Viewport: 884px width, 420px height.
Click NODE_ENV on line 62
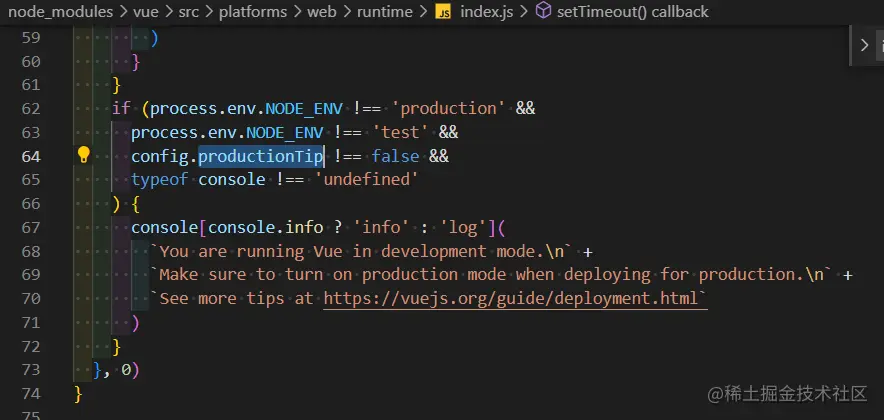(304, 108)
